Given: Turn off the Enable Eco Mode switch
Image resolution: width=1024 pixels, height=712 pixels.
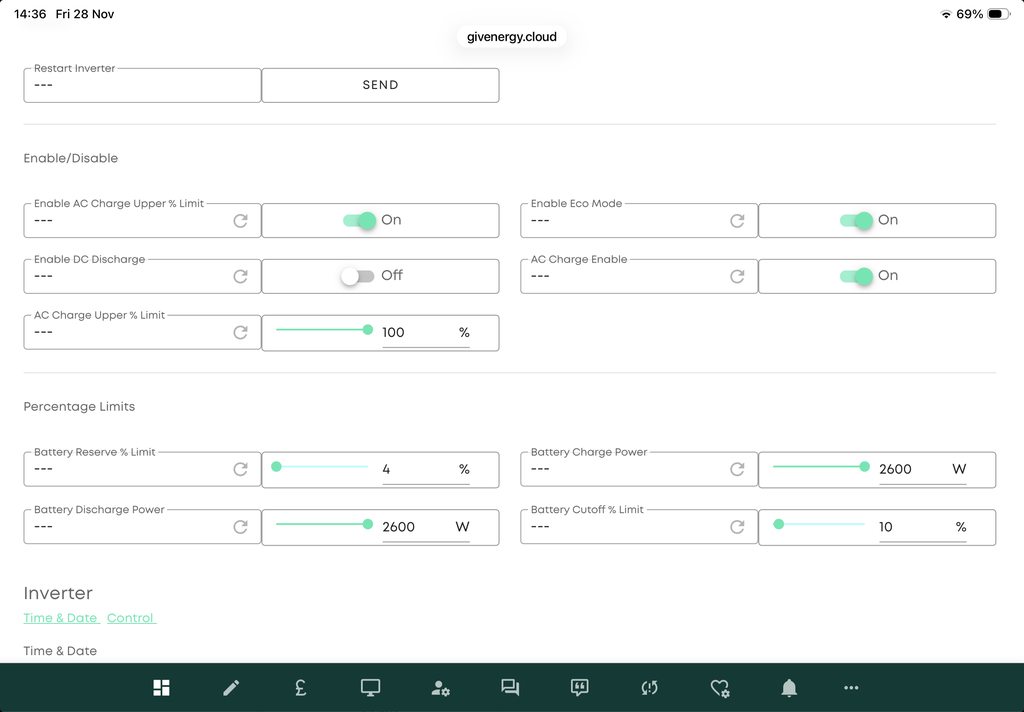Looking at the screenshot, I should (856, 221).
